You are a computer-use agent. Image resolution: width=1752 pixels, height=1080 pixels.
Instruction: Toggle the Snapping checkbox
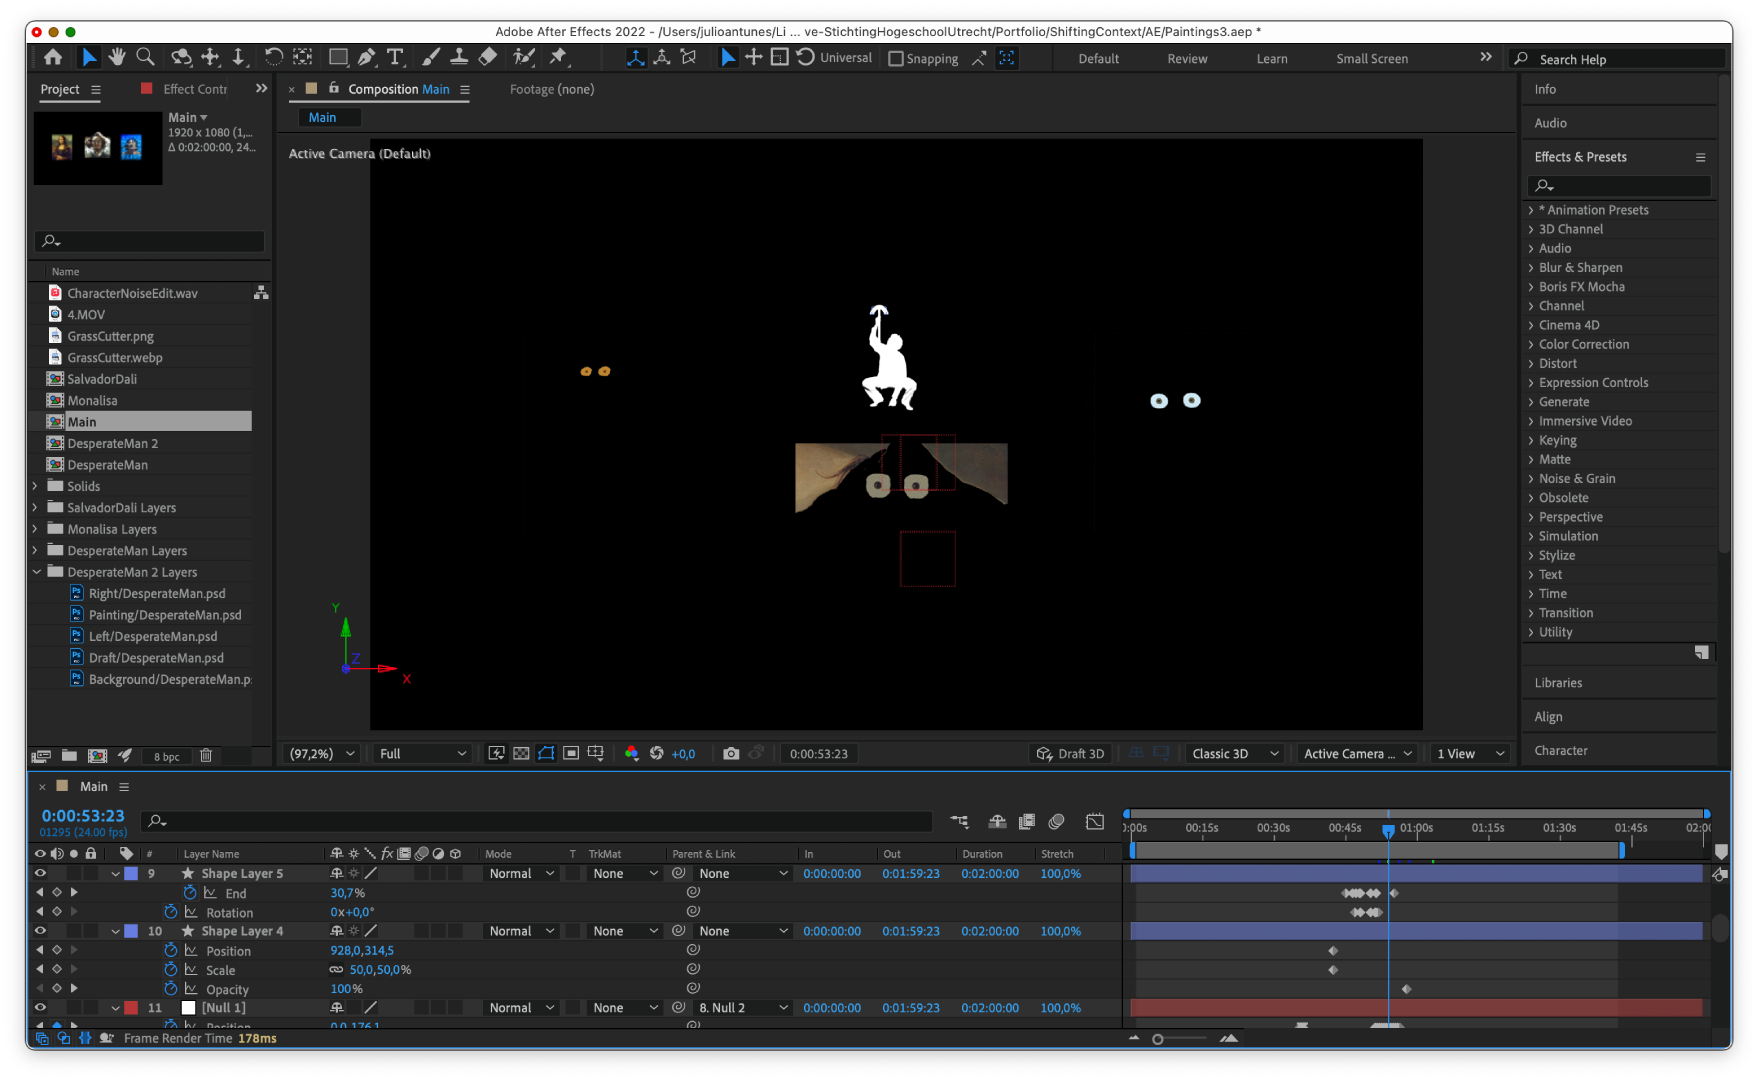(x=896, y=59)
